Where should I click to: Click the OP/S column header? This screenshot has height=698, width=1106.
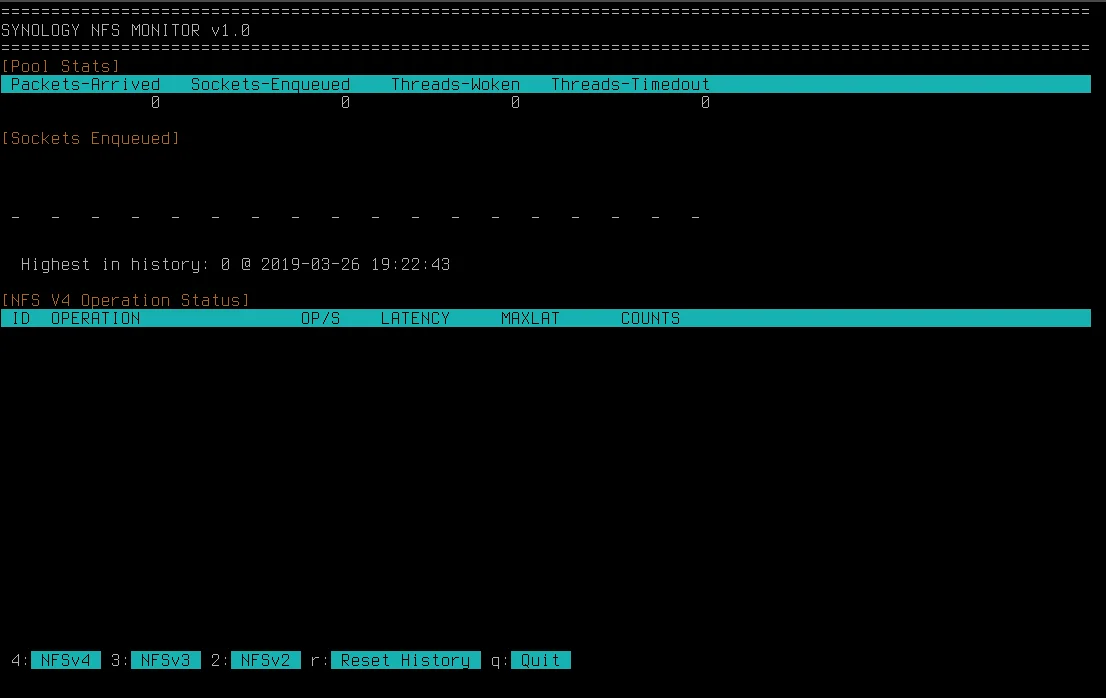[320, 319]
